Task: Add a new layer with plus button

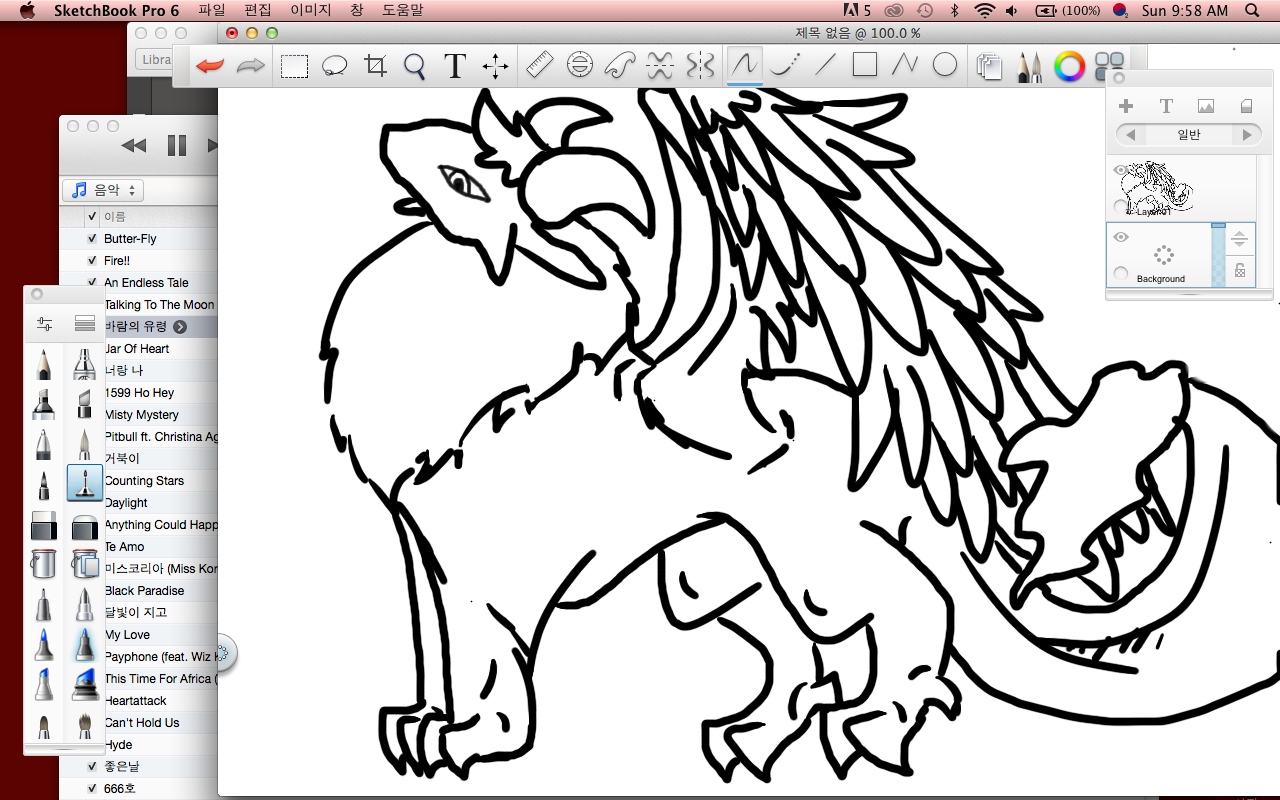Action: pos(1125,106)
